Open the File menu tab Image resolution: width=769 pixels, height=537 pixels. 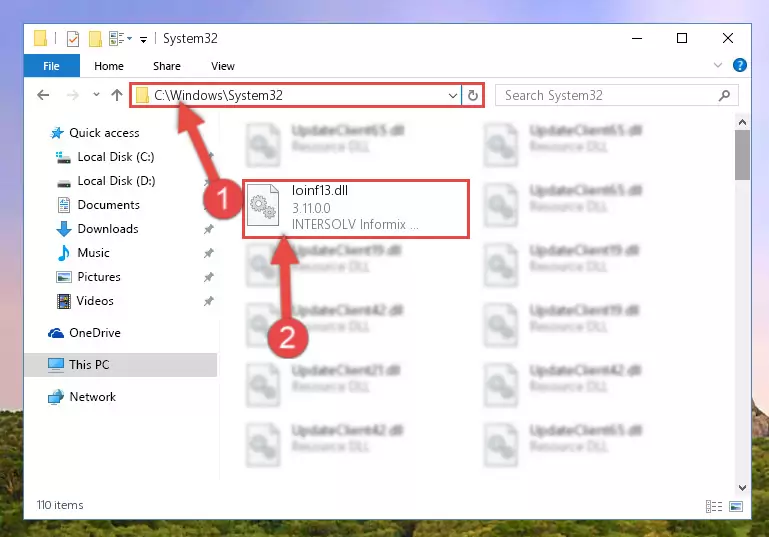[x=51, y=66]
